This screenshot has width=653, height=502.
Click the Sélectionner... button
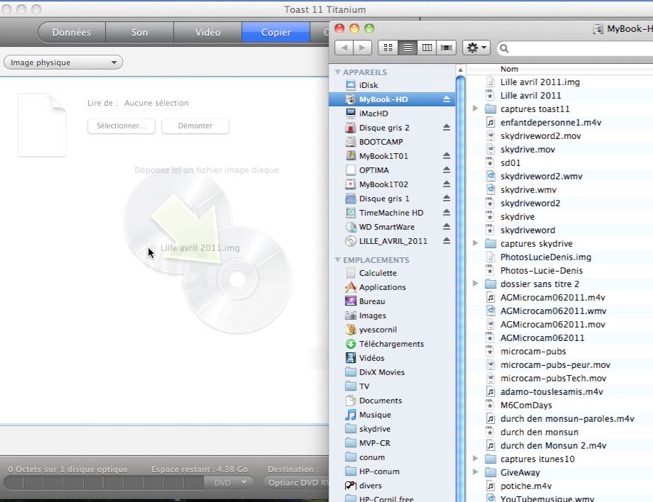coord(121,126)
